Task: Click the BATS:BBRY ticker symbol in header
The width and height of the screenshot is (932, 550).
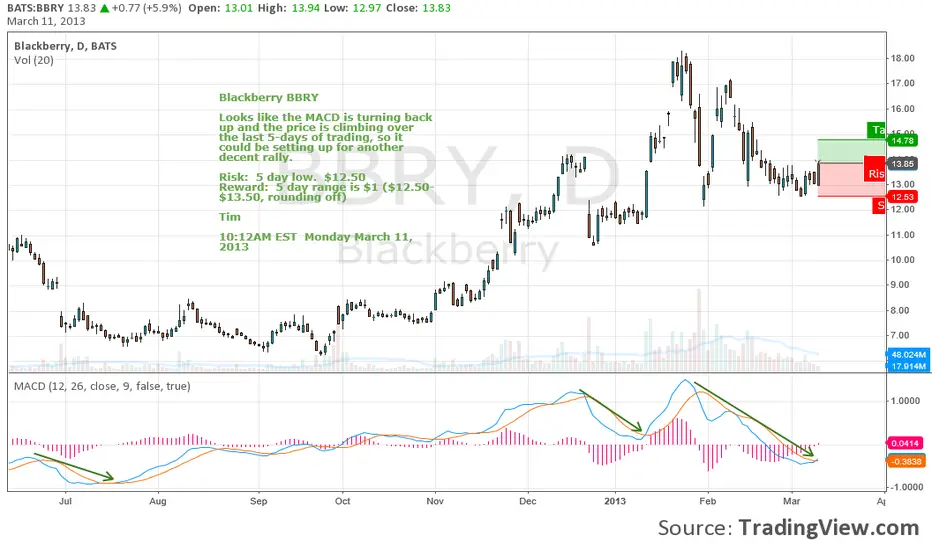Action: point(36,8)
